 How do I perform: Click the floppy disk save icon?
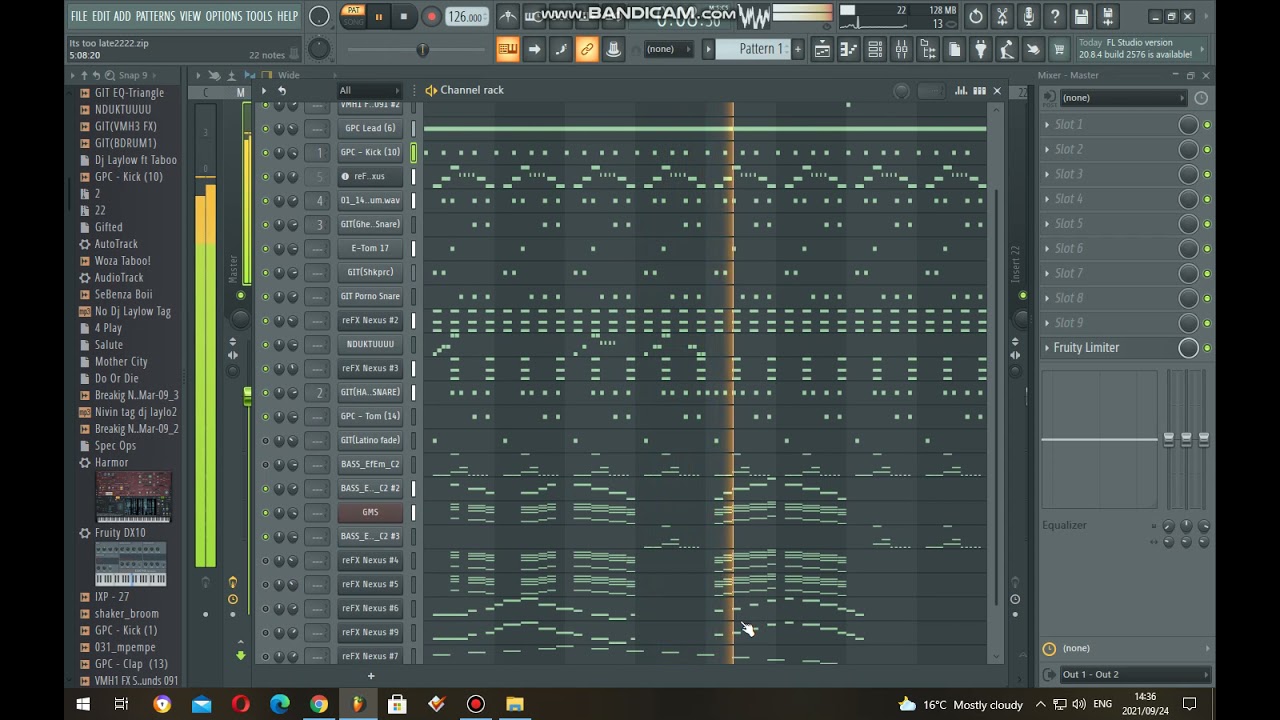pyautogui.click(x=1081, y=17)
